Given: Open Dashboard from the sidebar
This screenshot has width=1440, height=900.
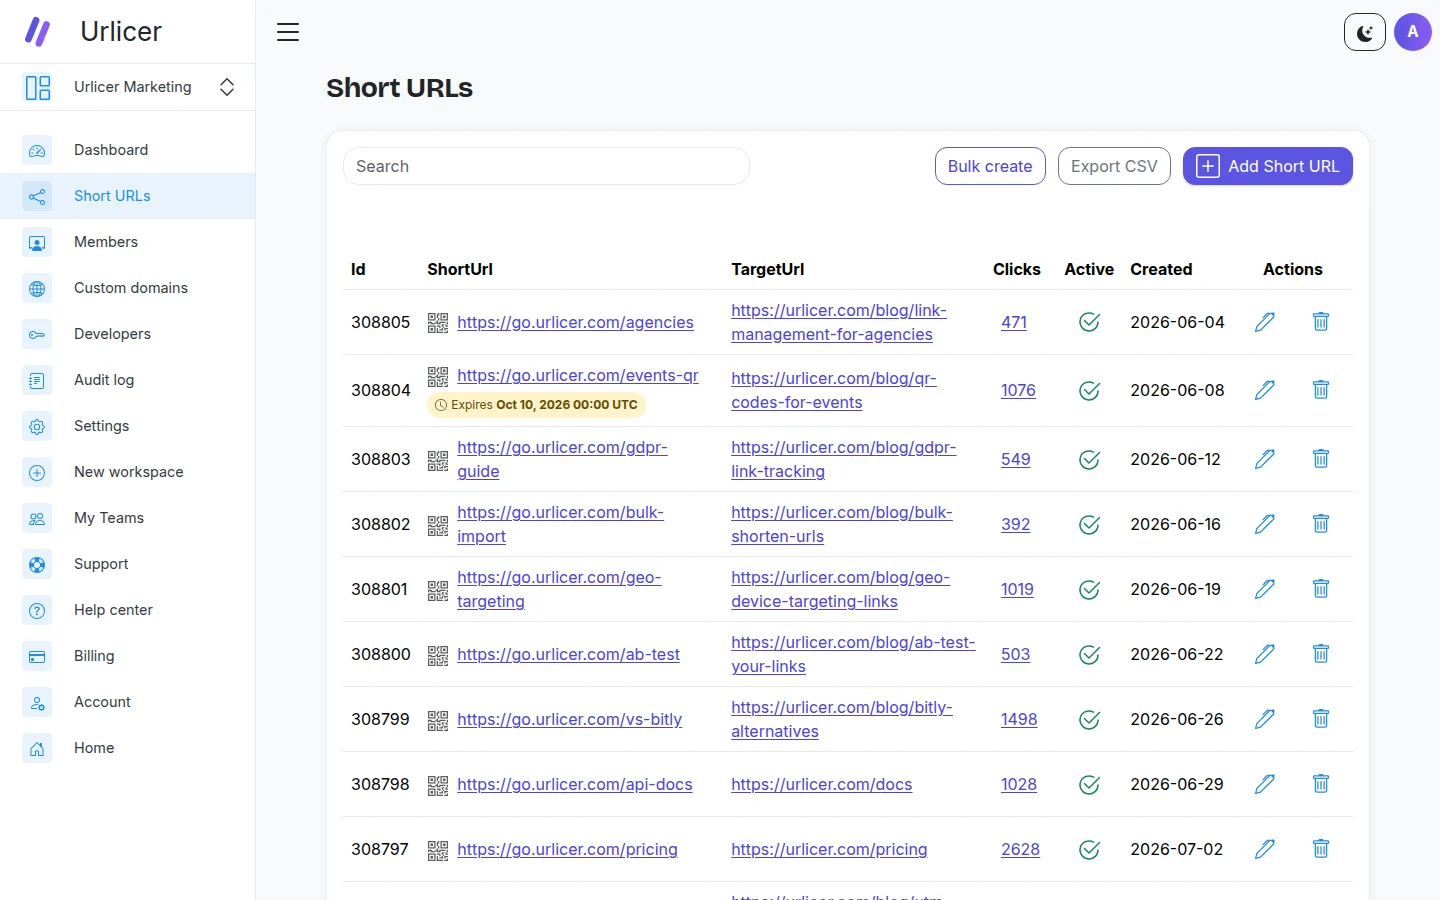Looking at the screenshot, I should coord(128,150).
